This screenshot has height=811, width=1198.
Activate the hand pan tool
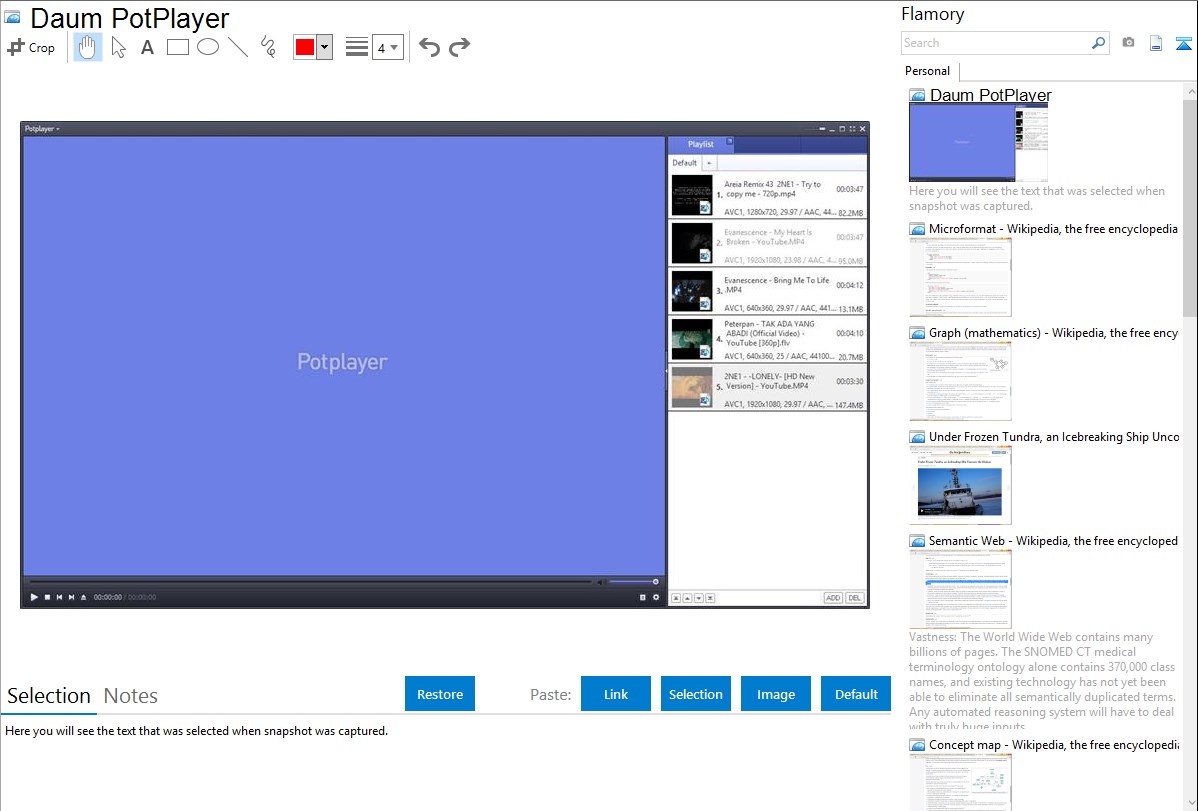pos(87,47)
